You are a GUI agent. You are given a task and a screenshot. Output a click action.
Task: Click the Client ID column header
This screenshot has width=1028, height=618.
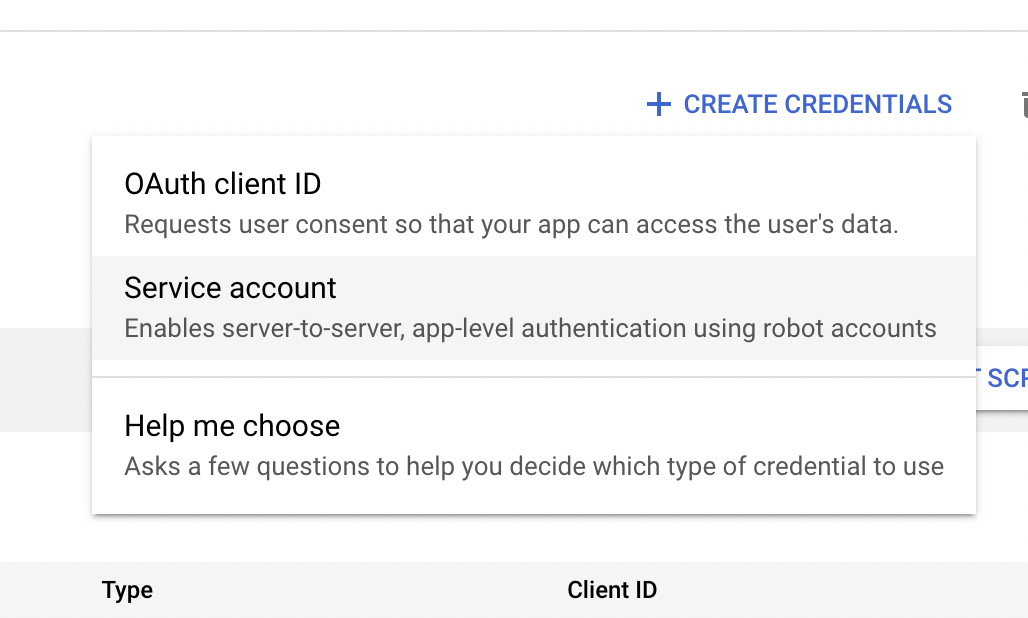tap(612, 590)
